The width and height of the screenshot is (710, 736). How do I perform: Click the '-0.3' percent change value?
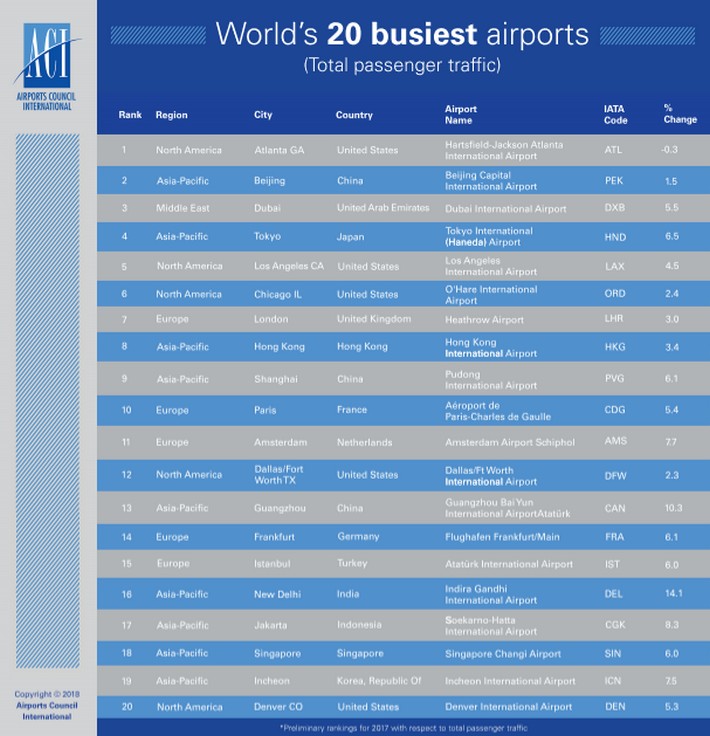pos(669,150)
